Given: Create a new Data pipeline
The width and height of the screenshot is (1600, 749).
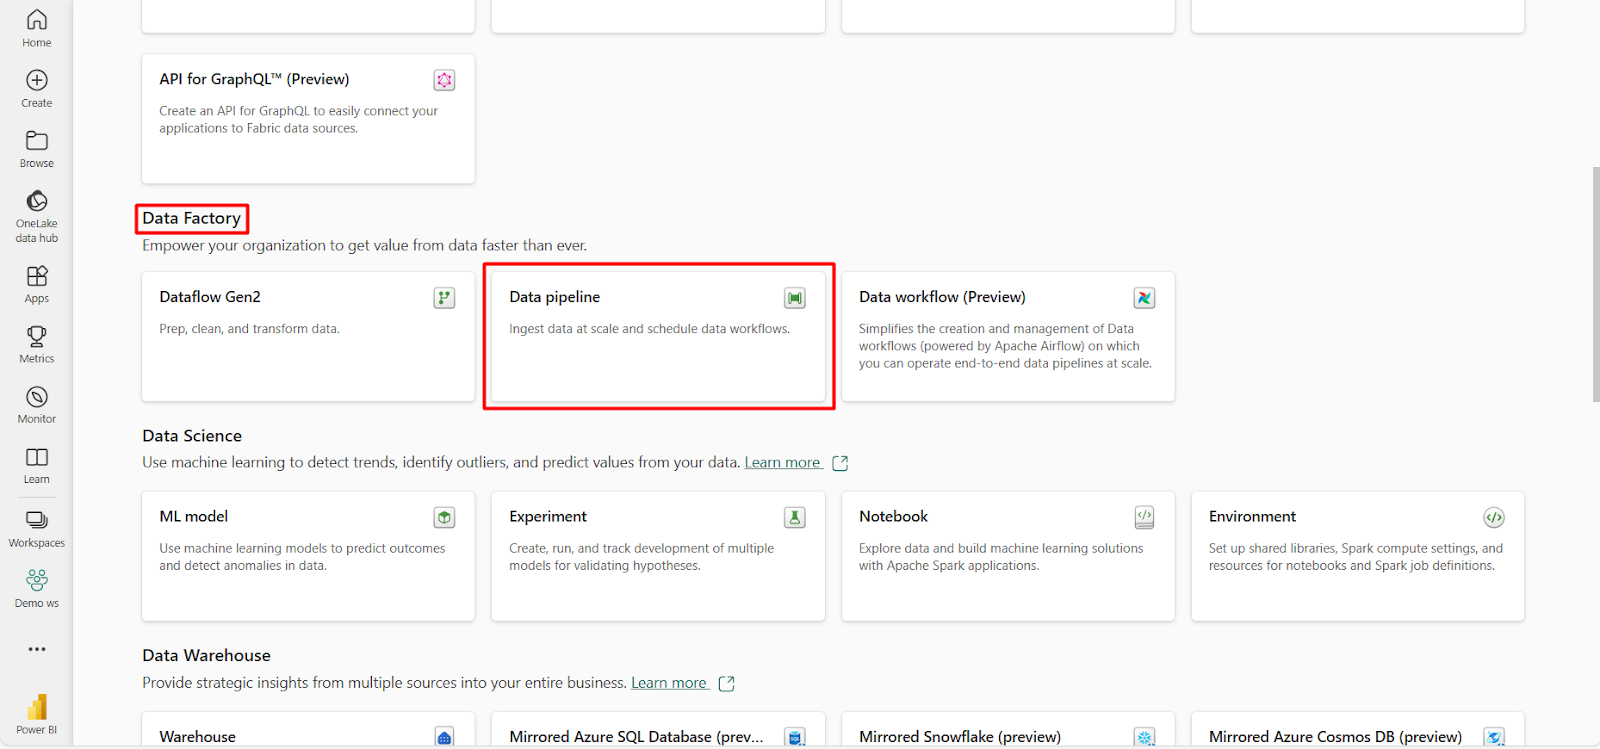Looking at the screenshot, I should click(x=658, y=337).
